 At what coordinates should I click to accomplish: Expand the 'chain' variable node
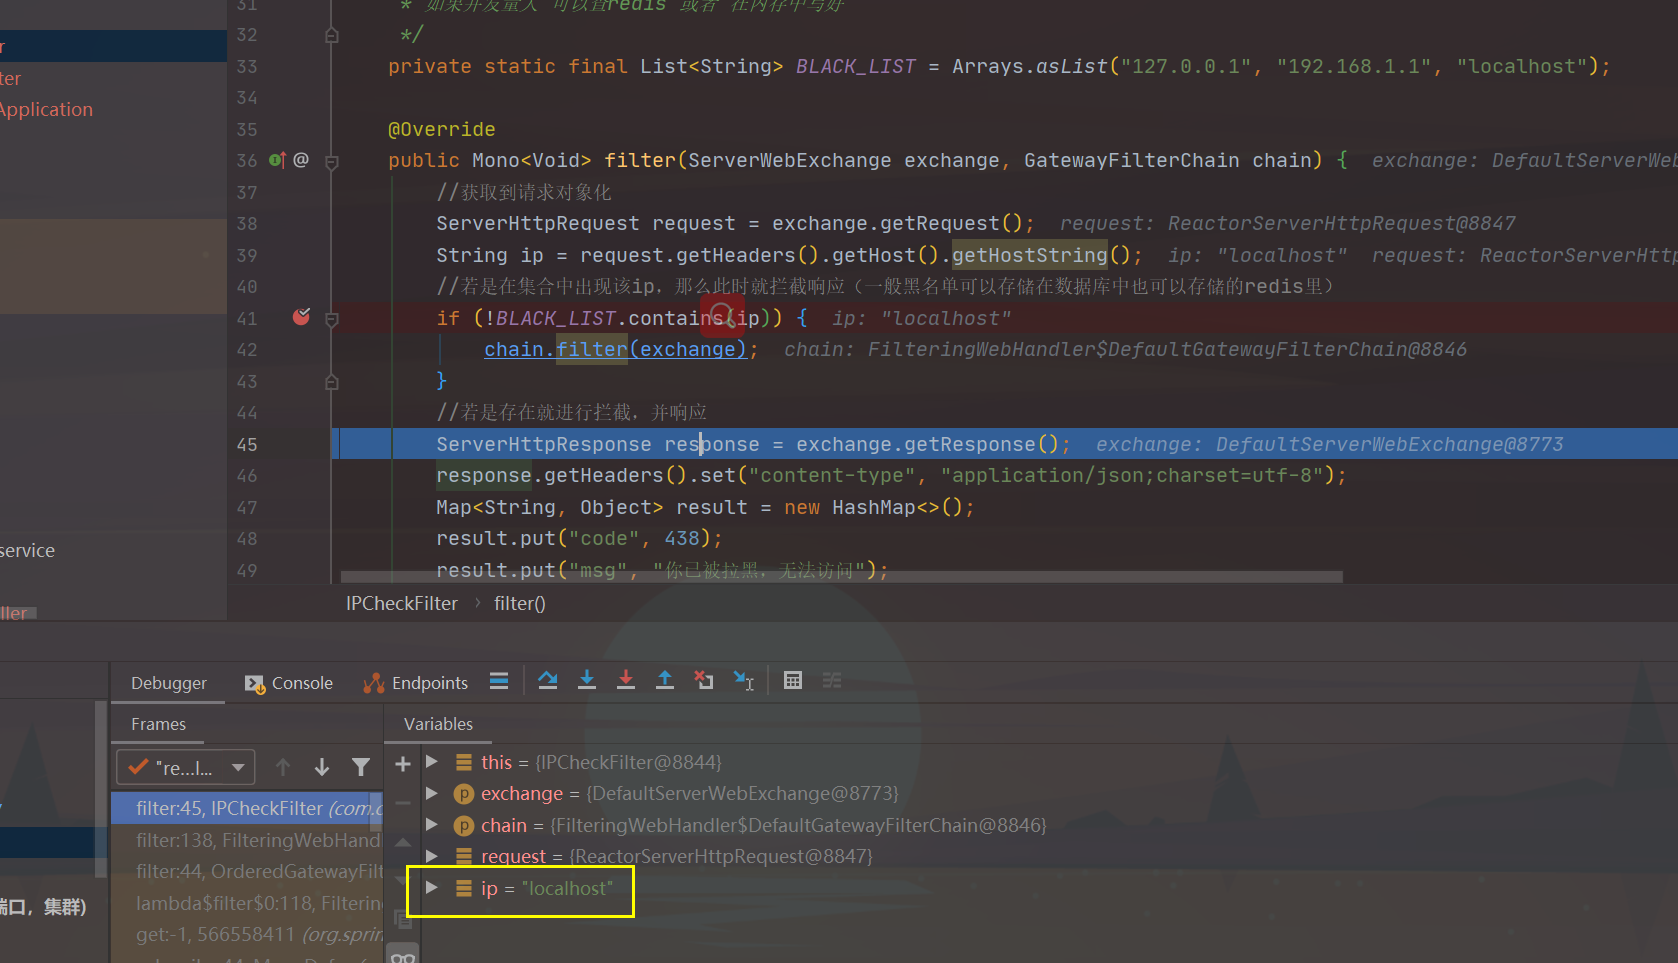pos(432,824)
